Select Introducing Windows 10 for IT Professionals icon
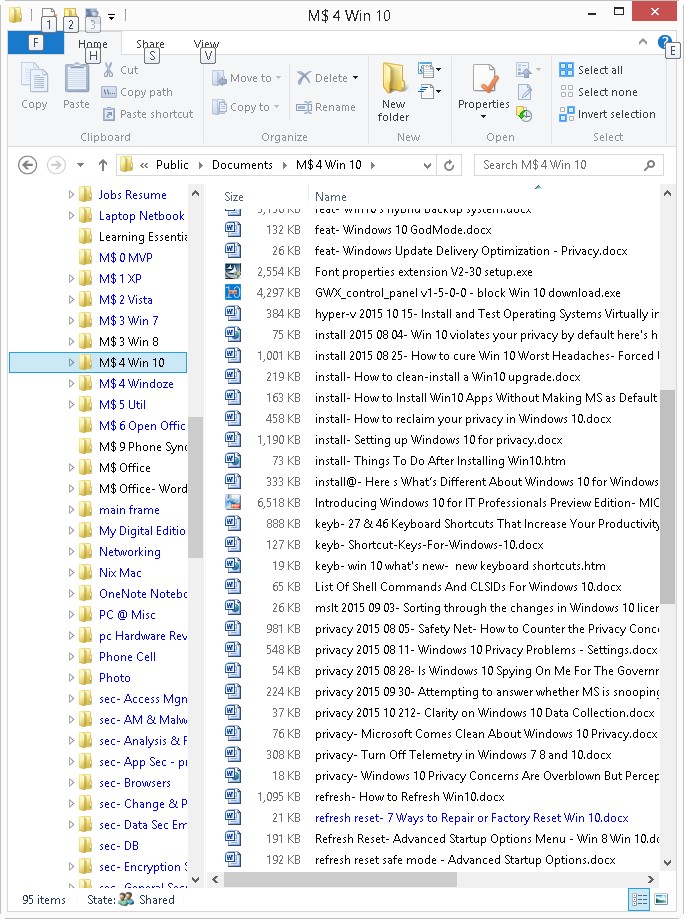Image resolution: width=684 pixels, height=919 pixels. (233, 502)
